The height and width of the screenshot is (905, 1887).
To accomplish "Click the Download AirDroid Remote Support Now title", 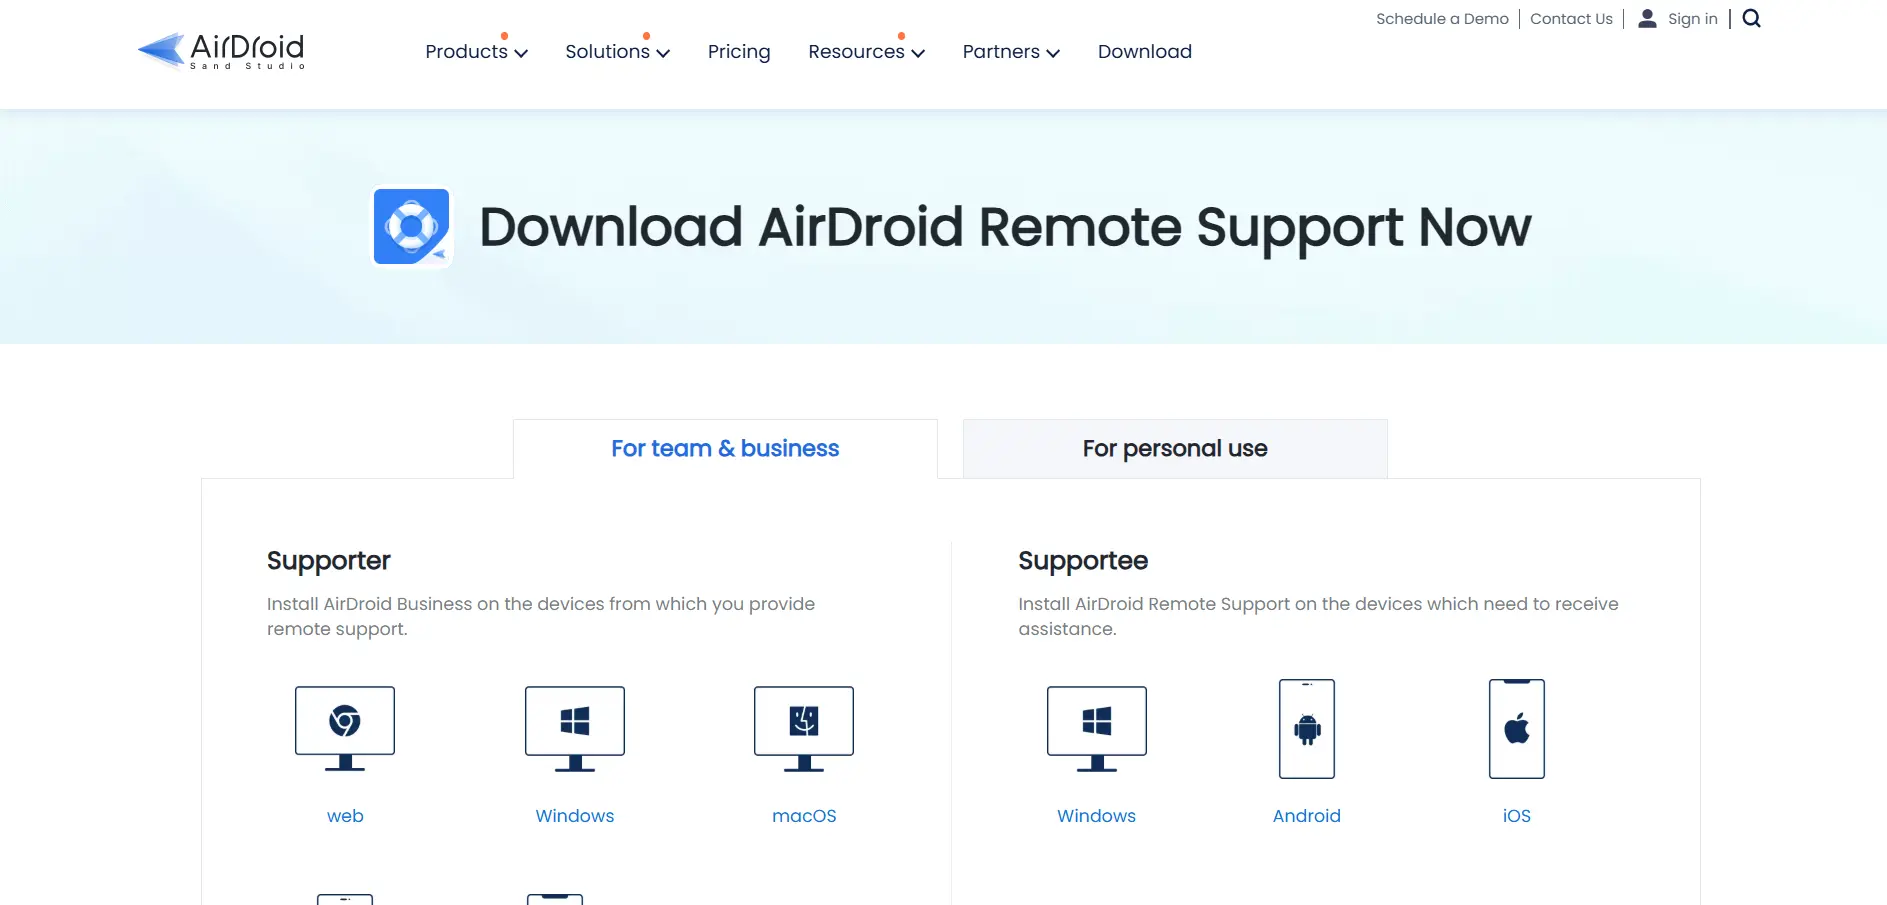I will coord(1005,228).
